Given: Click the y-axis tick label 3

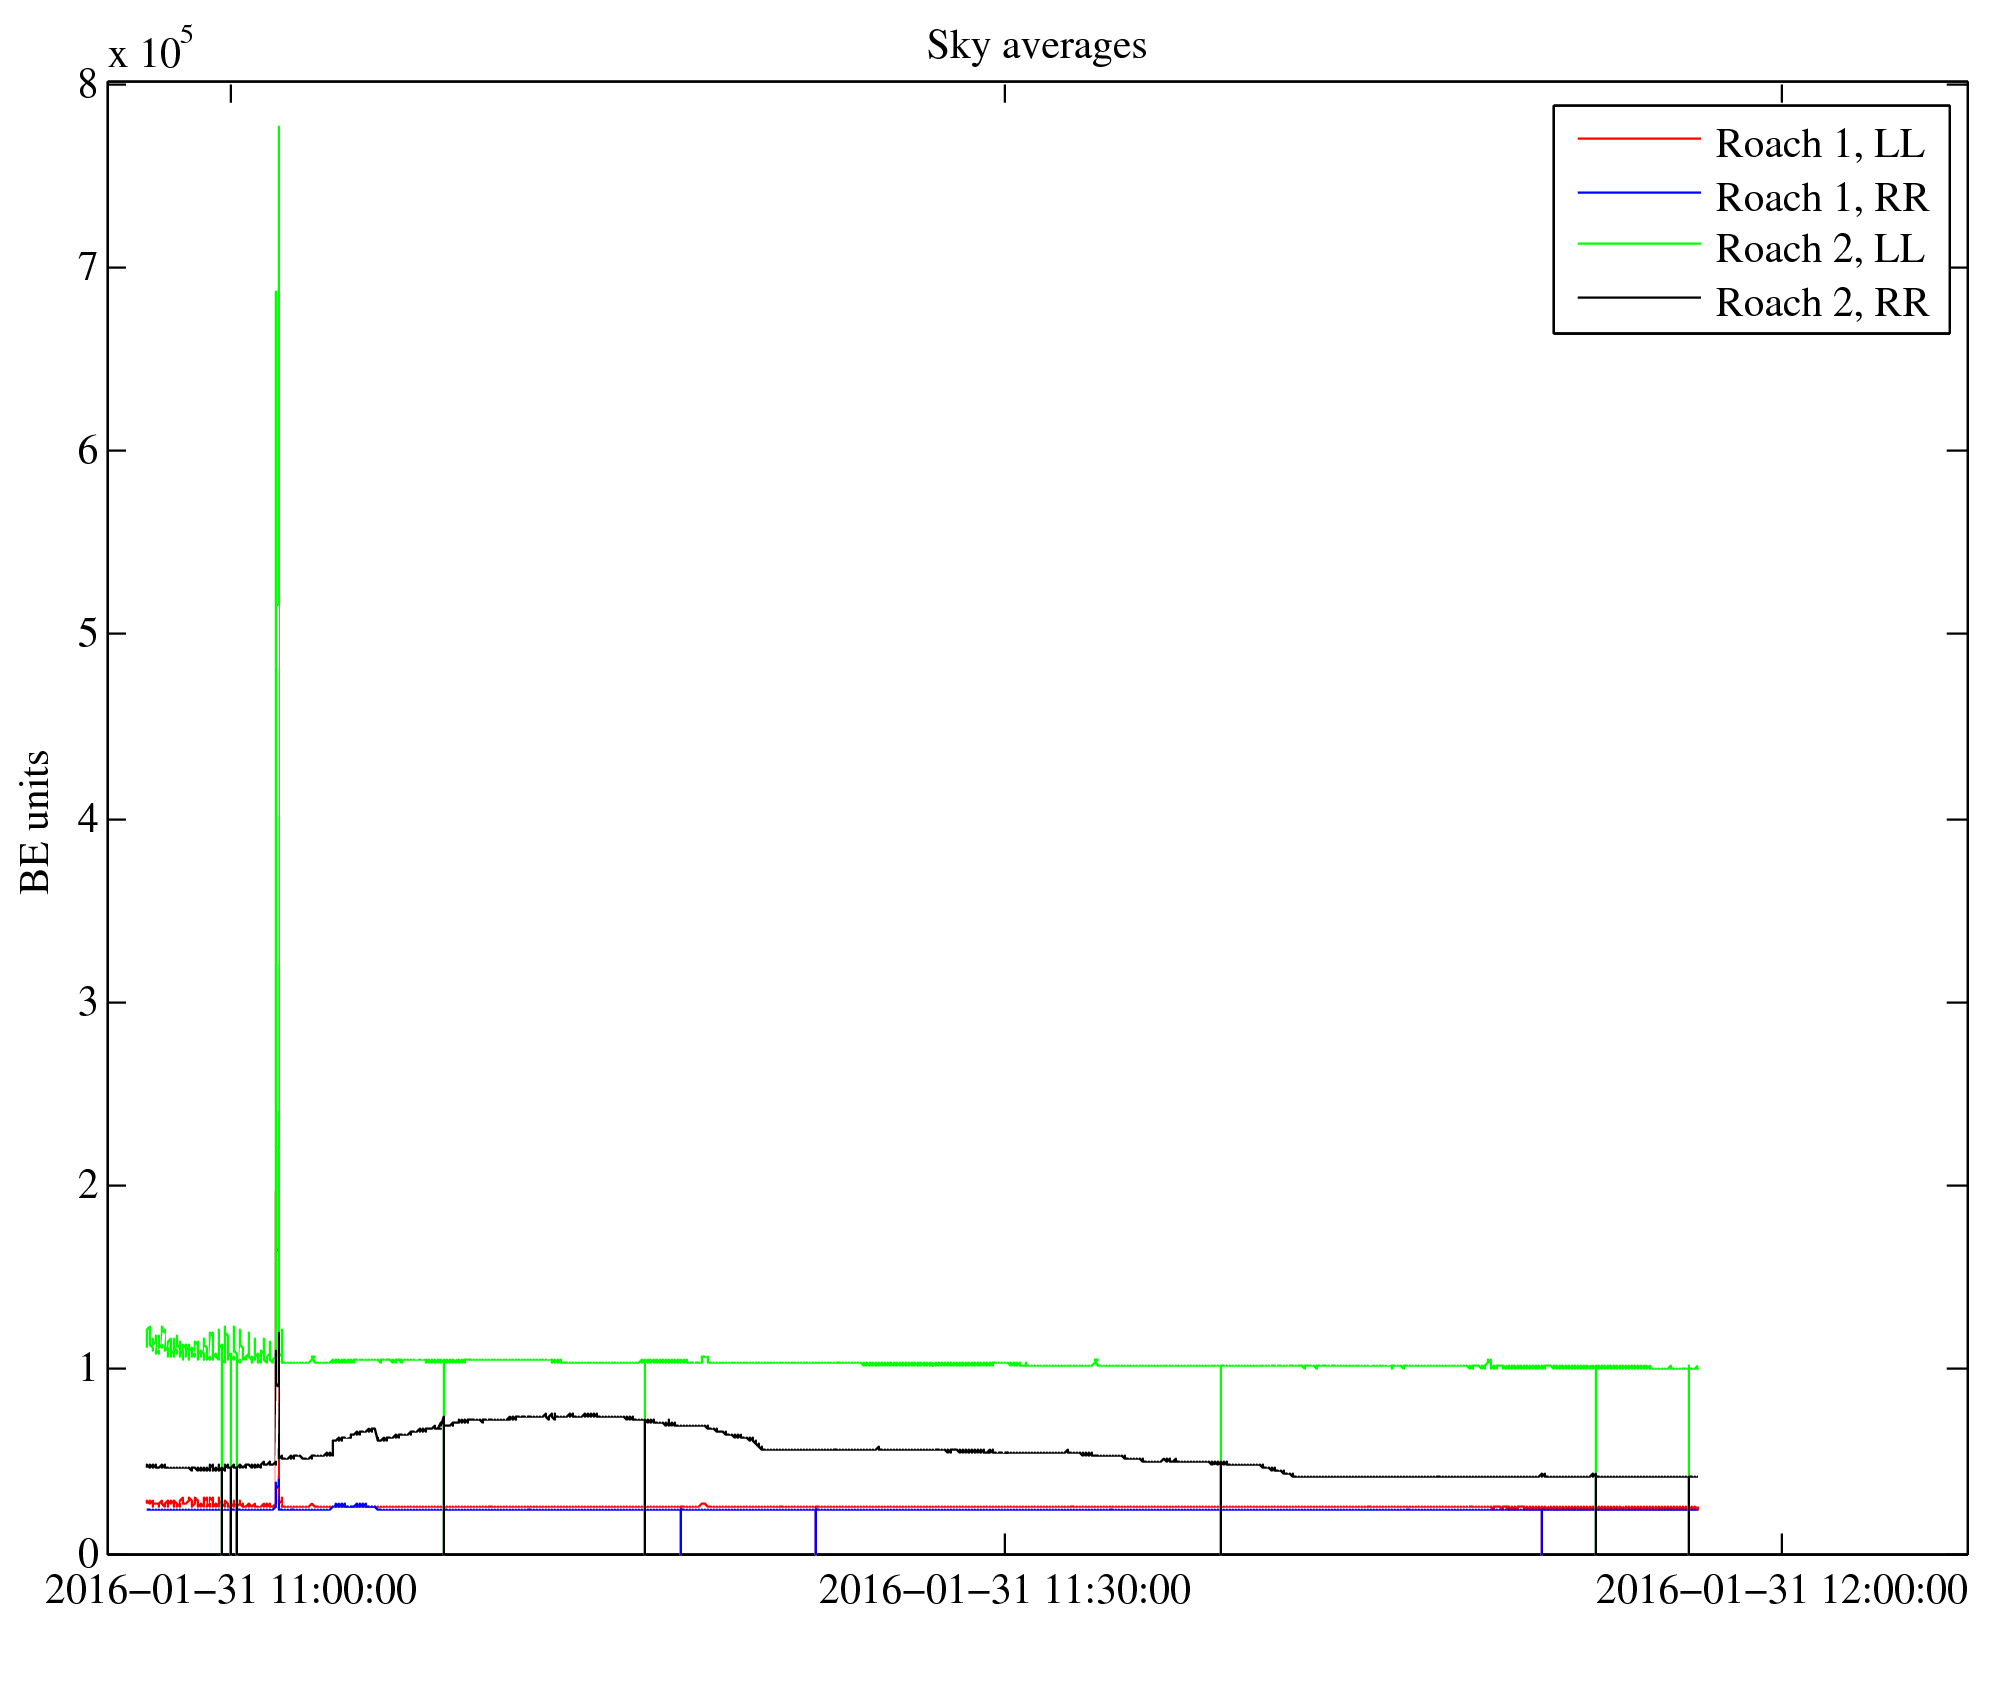Looking at the screenshot, I should (x=89, y=1002).
